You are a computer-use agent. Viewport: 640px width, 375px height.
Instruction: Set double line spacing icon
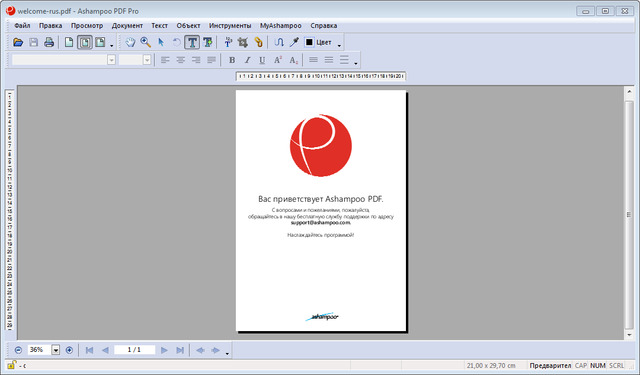[344, 60]
